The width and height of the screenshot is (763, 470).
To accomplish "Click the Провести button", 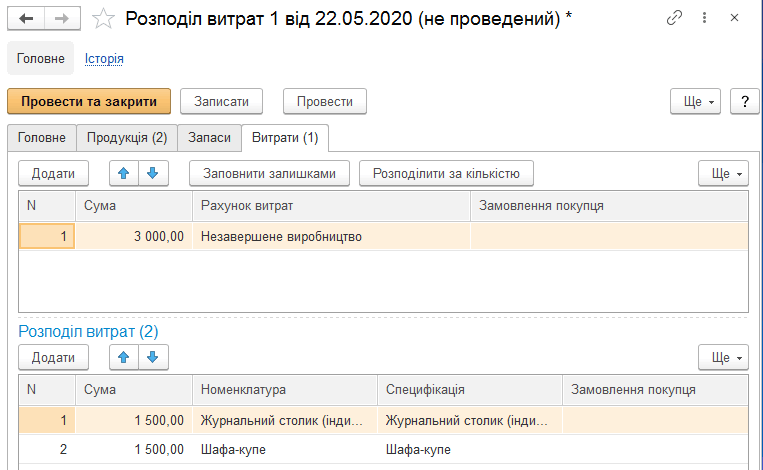I will 325,101.
